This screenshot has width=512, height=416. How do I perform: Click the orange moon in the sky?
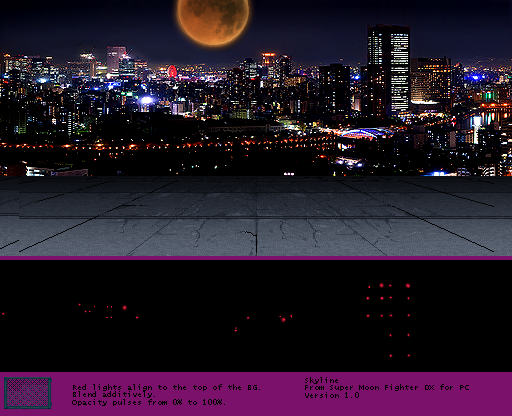pos(213,22)
